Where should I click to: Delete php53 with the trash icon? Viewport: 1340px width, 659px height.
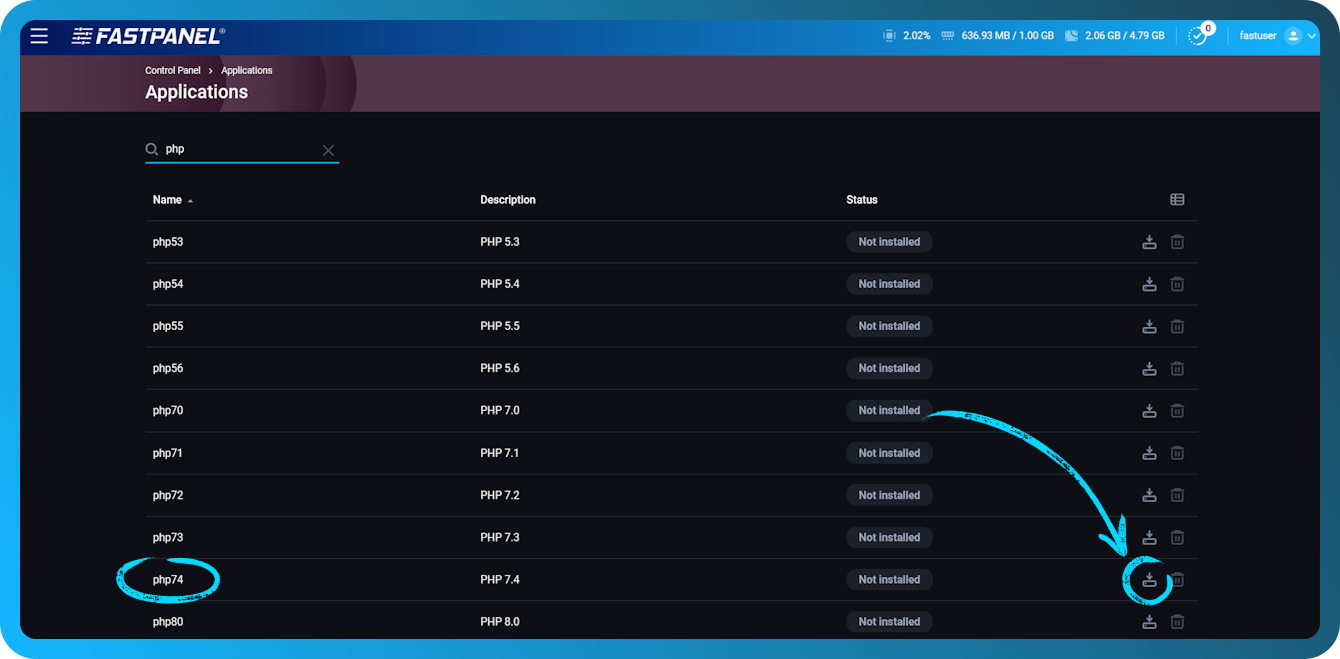(x=1177, y=241)
